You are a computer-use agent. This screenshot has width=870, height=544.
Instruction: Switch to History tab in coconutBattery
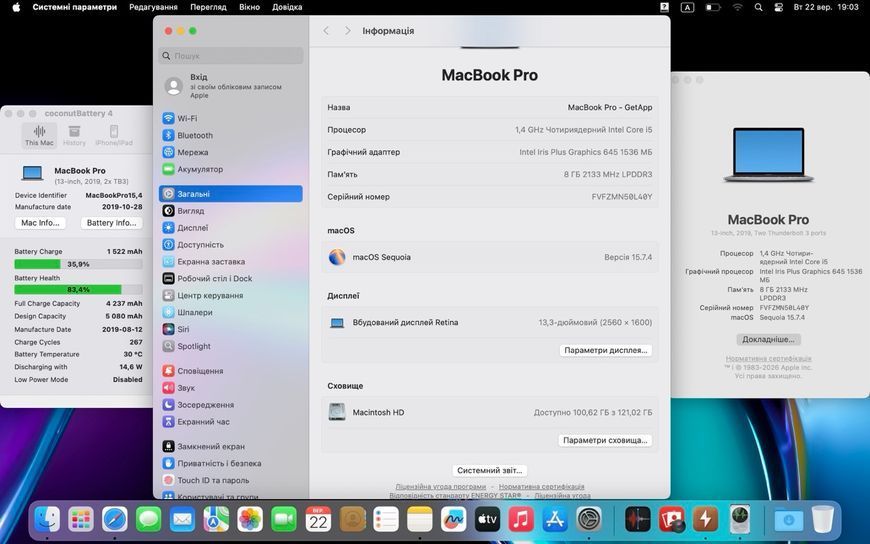[x=74, y=135]
